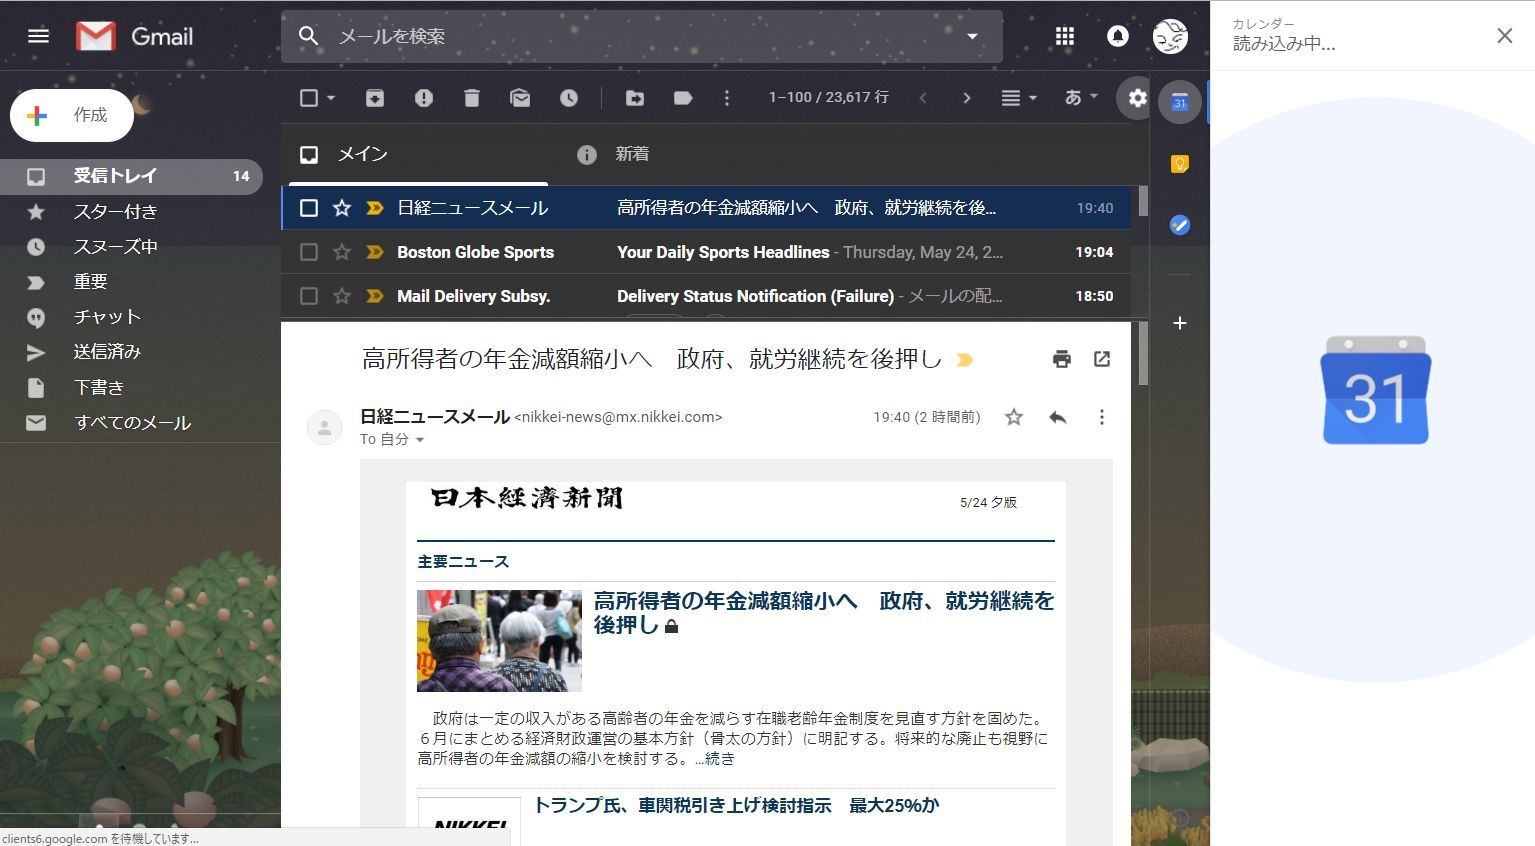Image resolution: width=1535 pixels, height=846 pixels.
Task: Click the 作成 compose button
Action: (72, 115)
